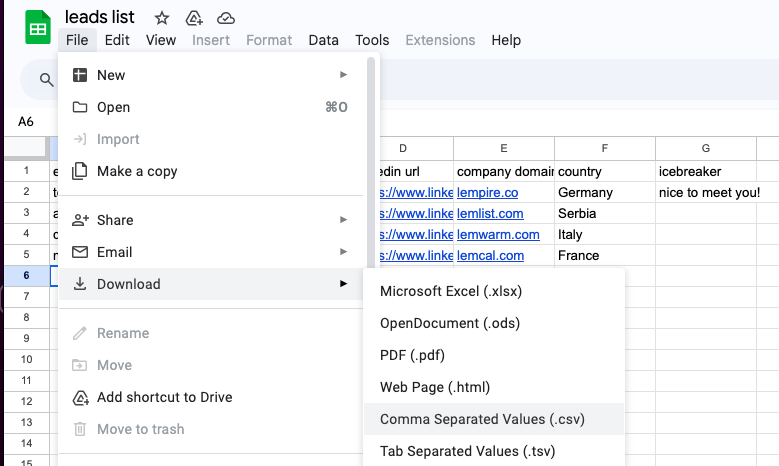Click the Add shortcut to Drive icon
Viewport: 779px width, 466px height.
[80, 397]
